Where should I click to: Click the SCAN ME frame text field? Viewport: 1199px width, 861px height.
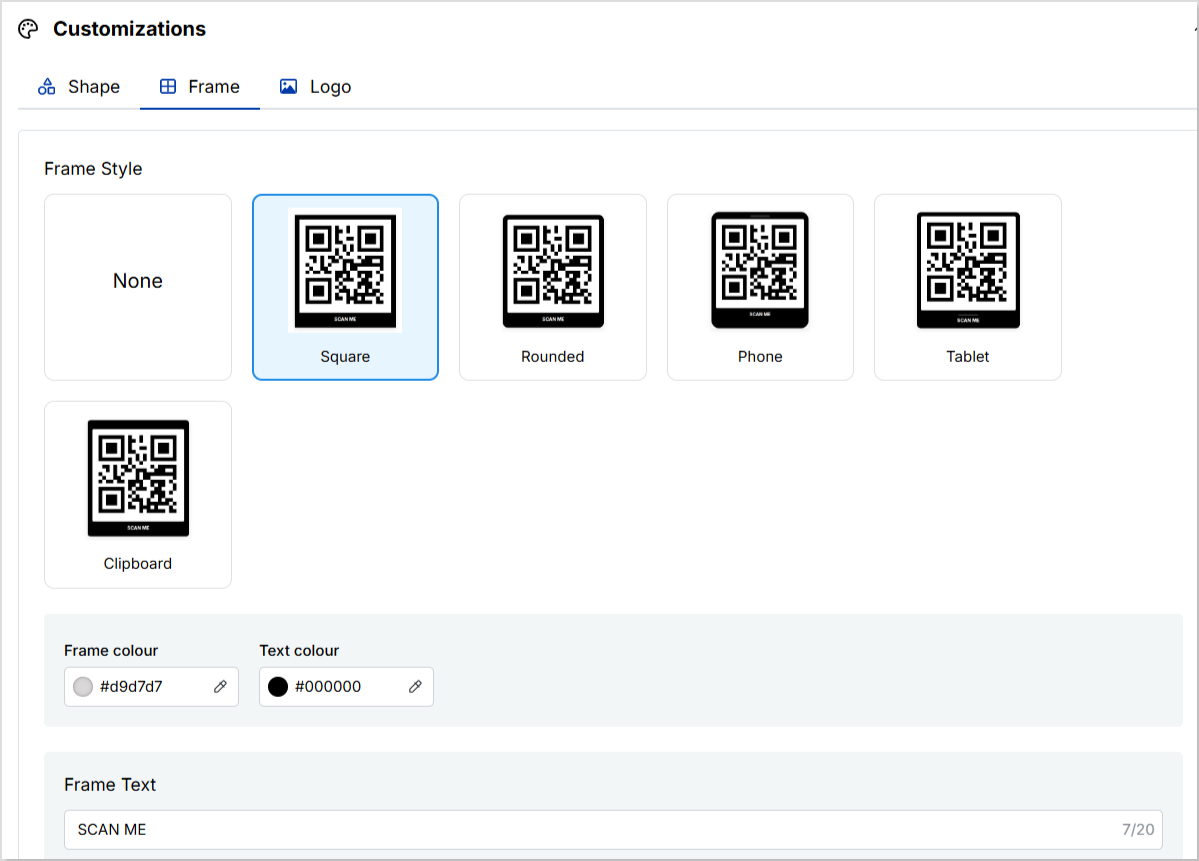click(613, 830)
